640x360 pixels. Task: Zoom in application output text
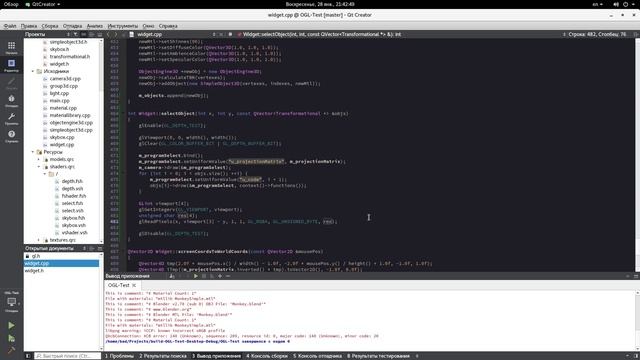[220, 276]
